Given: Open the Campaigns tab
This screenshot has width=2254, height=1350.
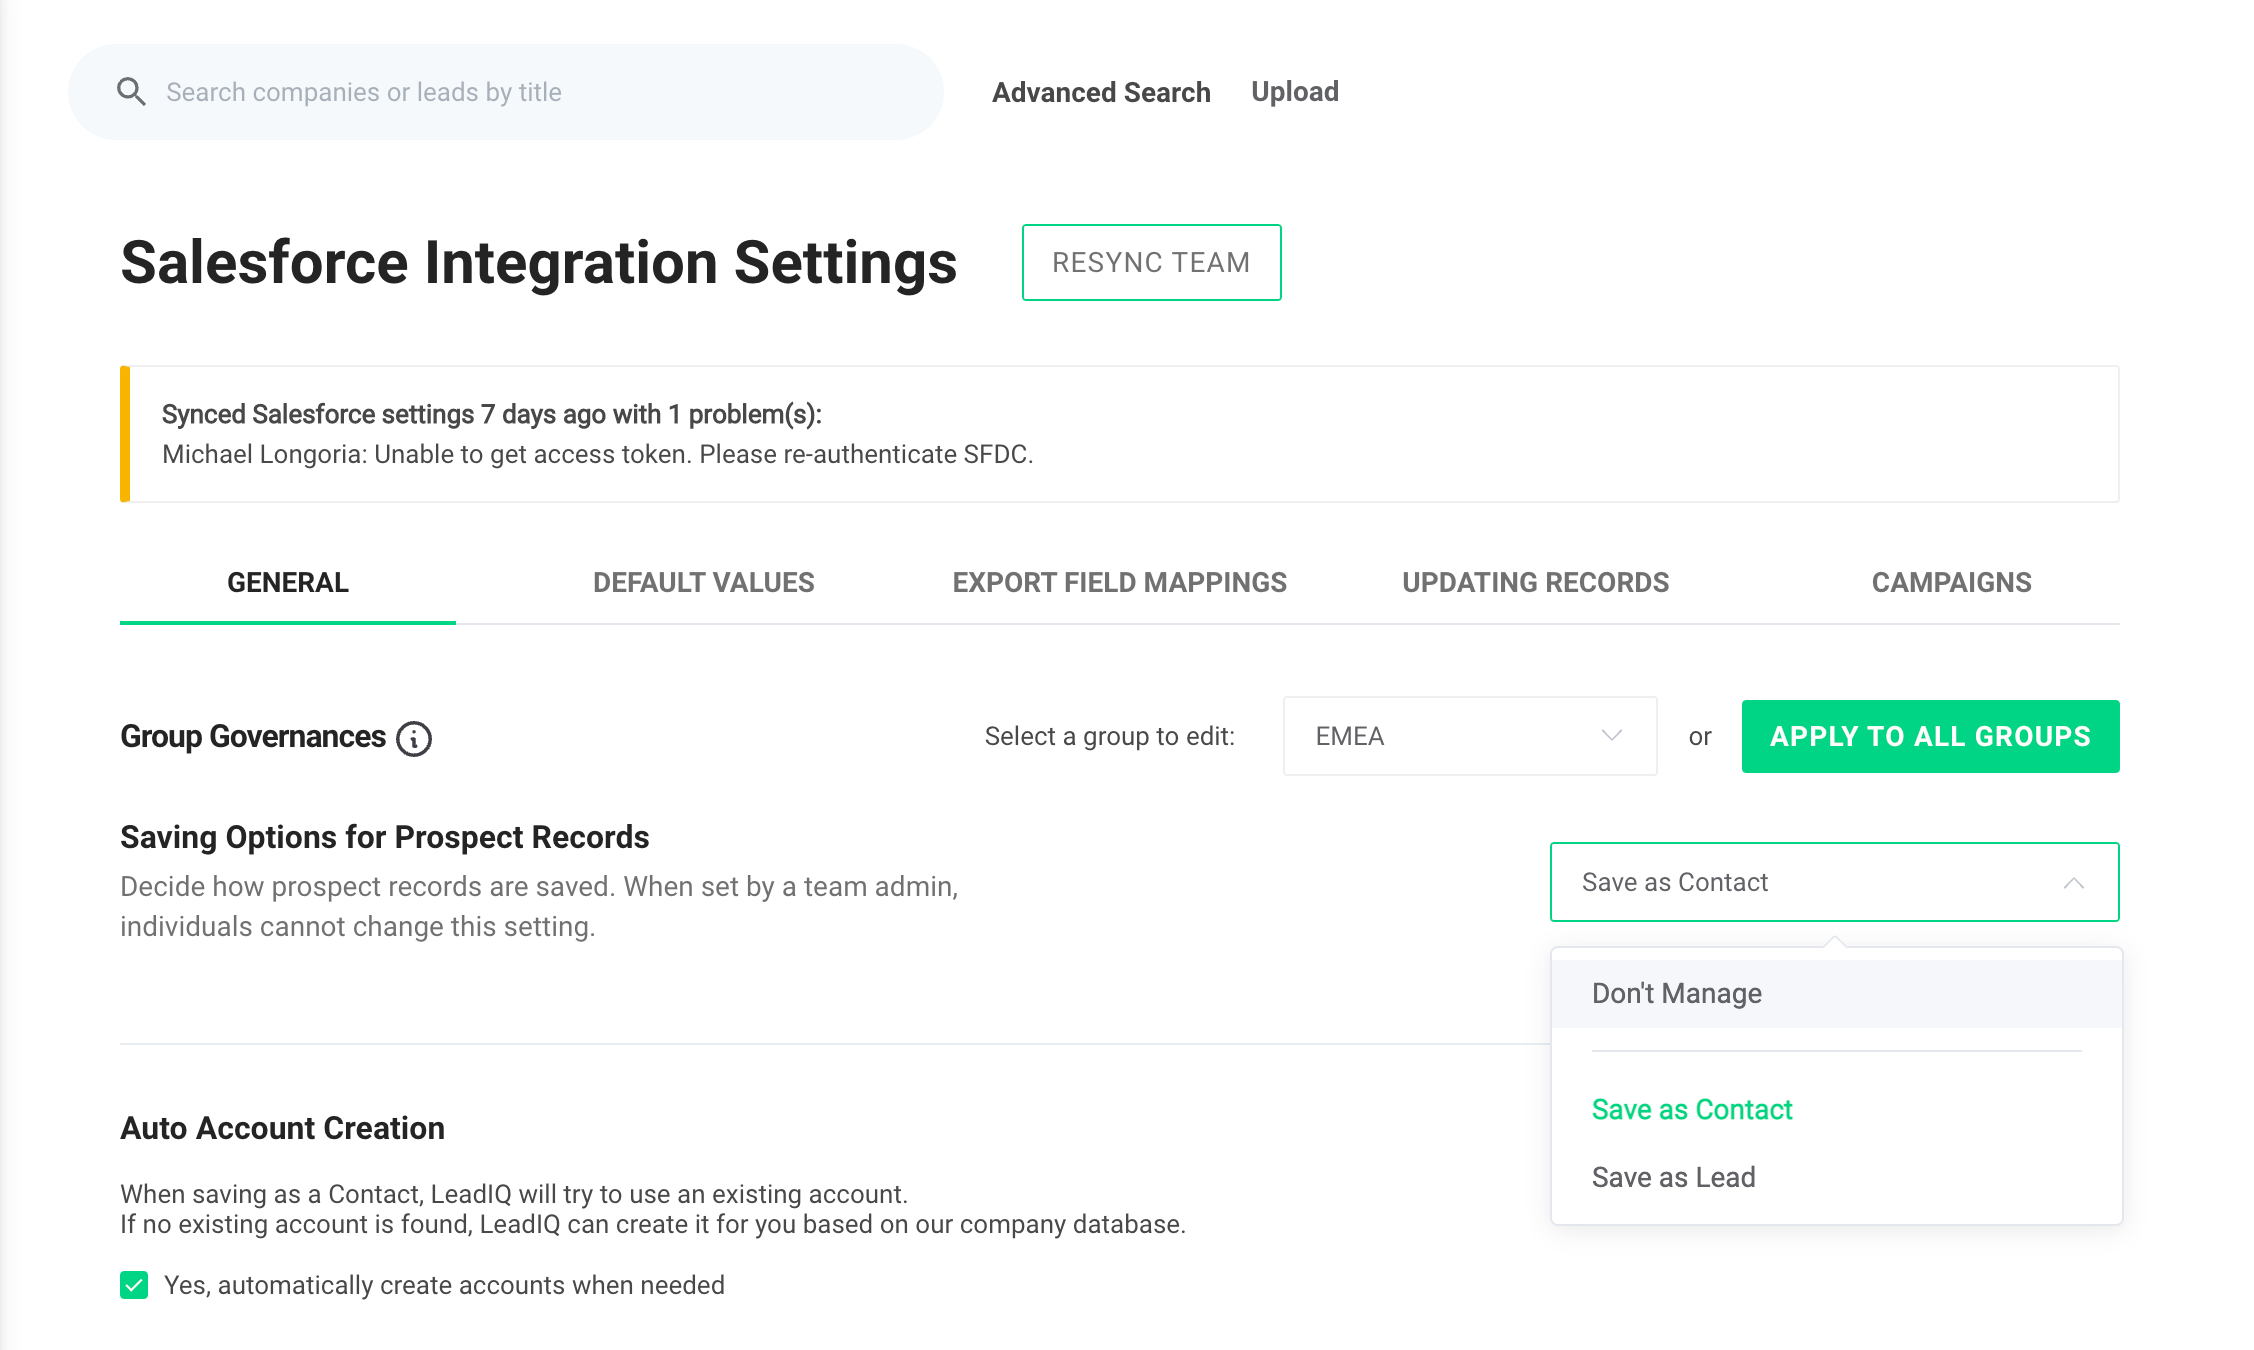Looking at the screenshot, I should [x=1951, y=582].
